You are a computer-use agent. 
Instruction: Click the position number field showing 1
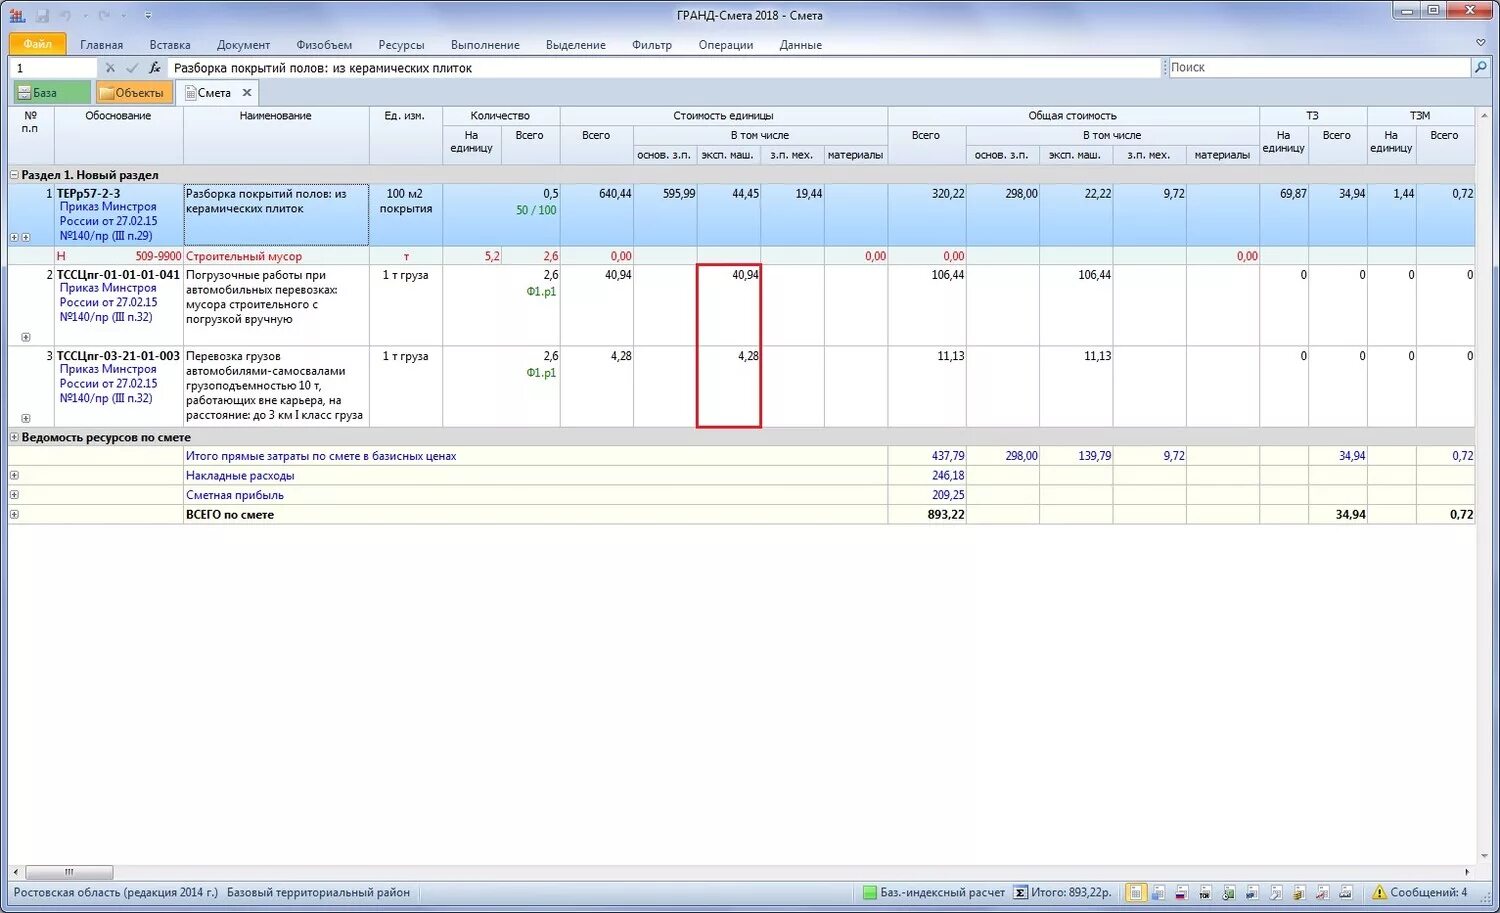tap(54, 68)
